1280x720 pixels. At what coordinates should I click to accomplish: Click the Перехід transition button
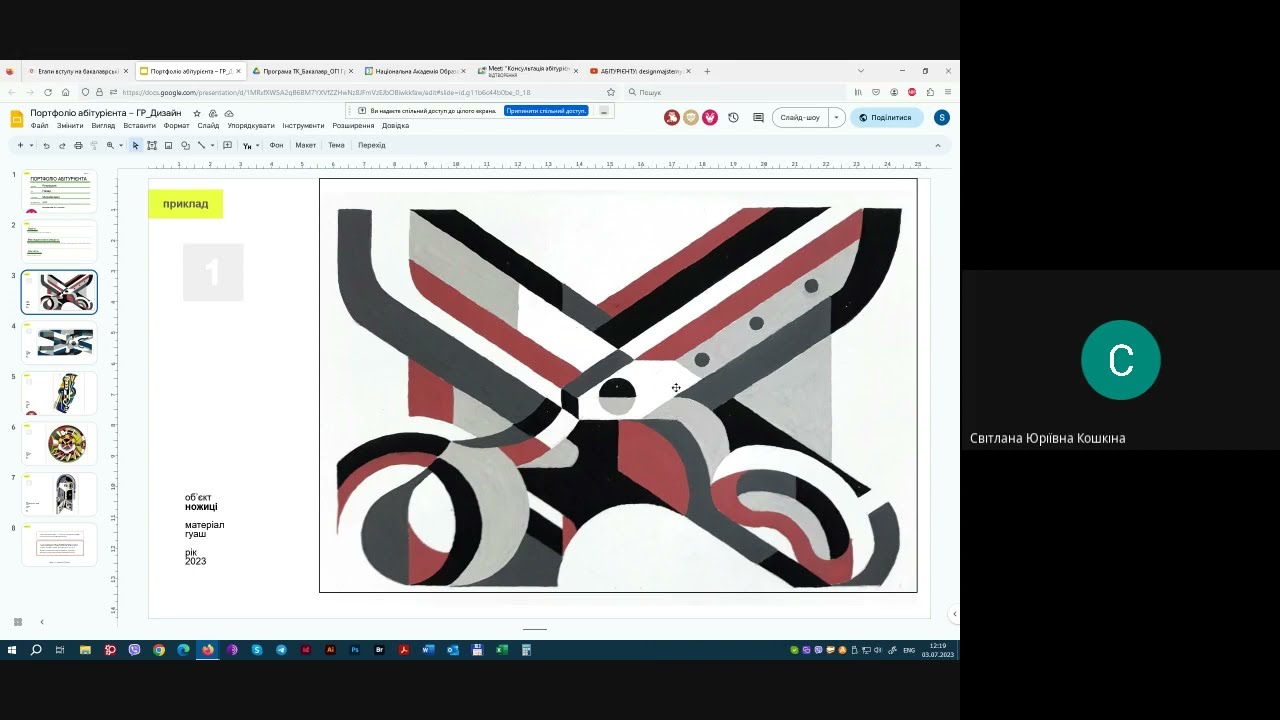click(x=372, y=145)
